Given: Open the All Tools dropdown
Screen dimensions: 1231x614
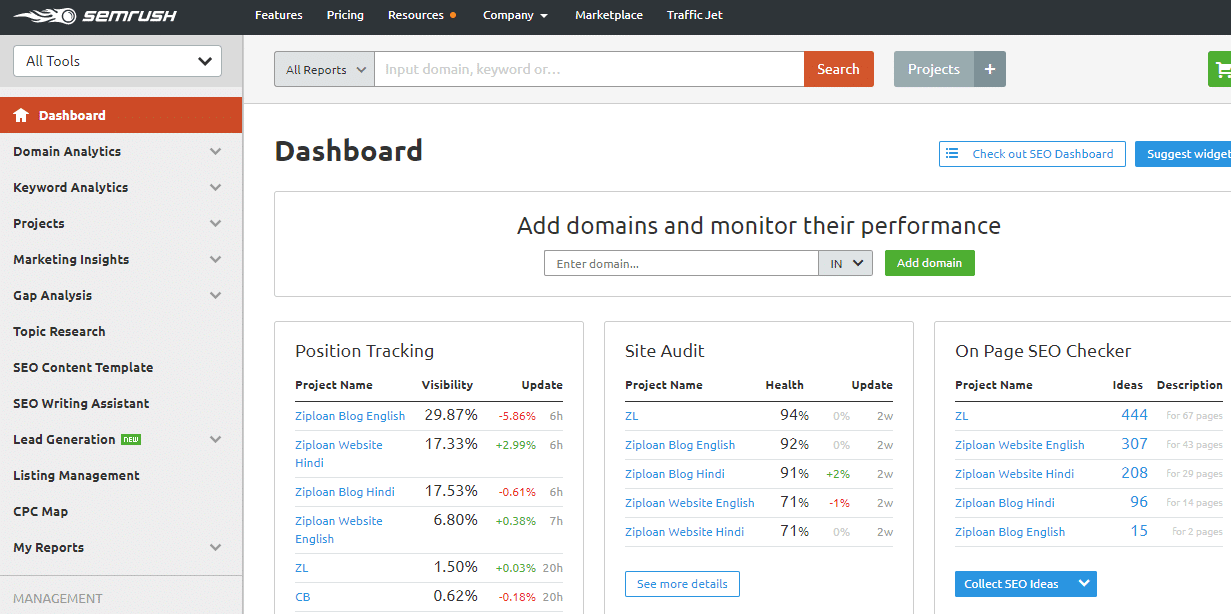Looking at the screenshot, I should pos(116,60).
